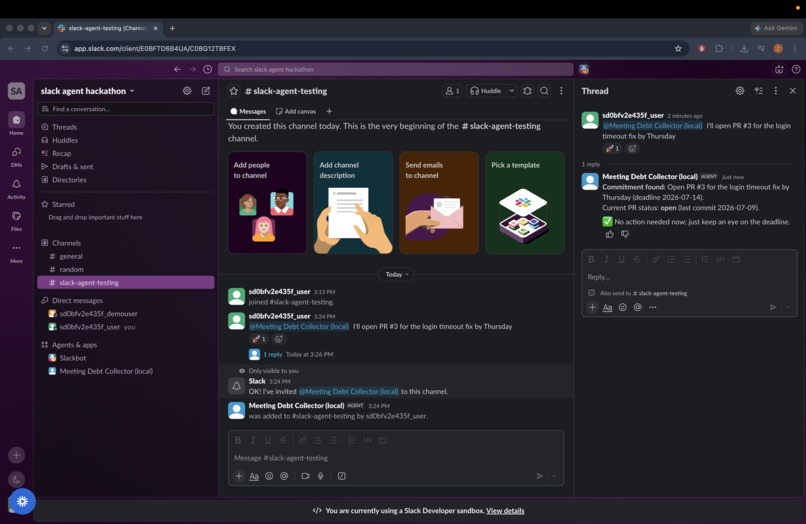Open thread settings gear icon

[x=740, y=91]
